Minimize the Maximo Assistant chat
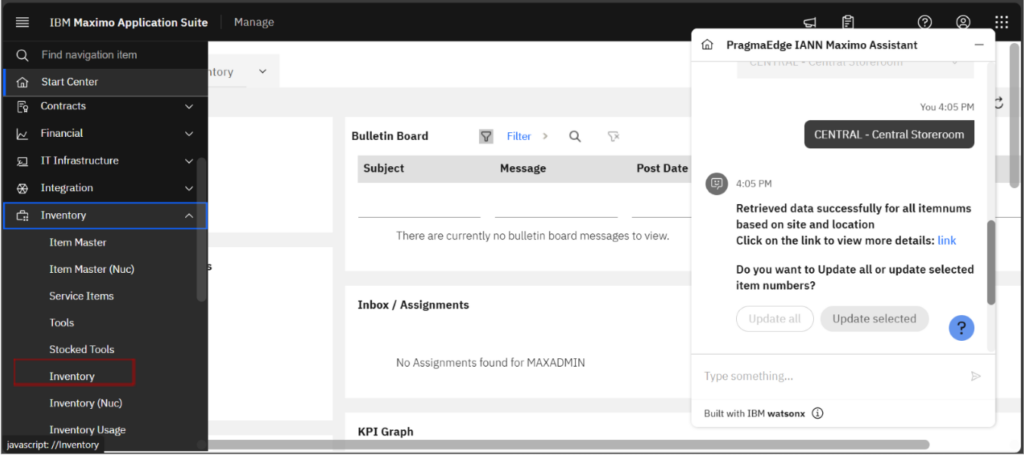 979,45
